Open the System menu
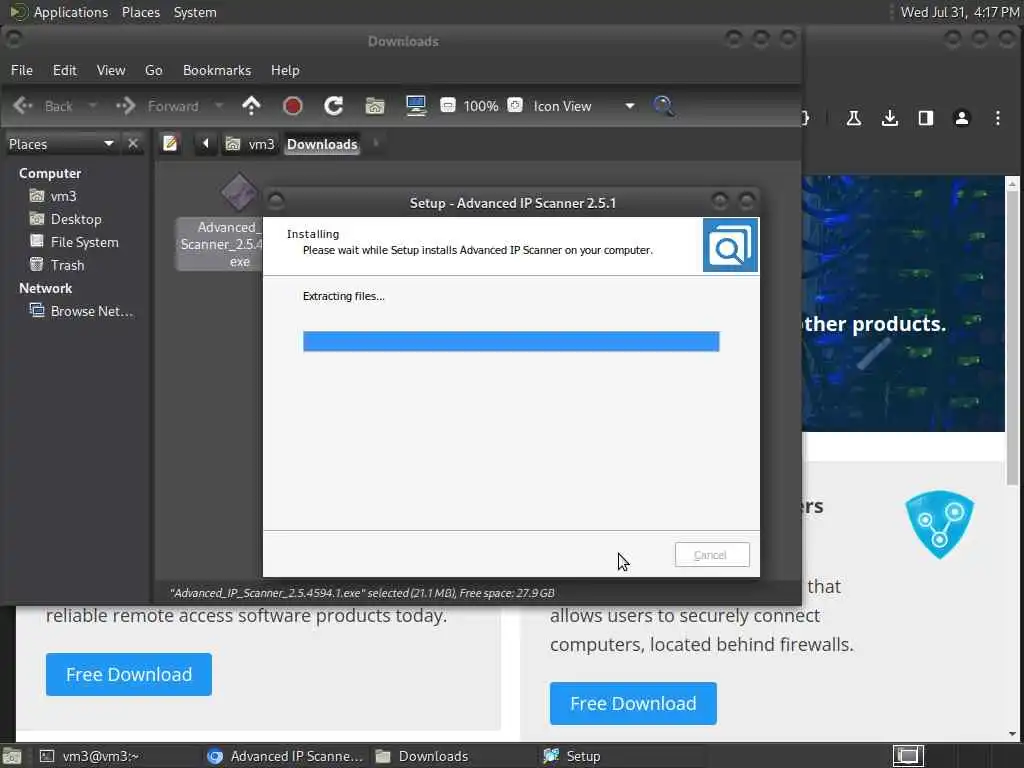Viewport: 1024px width, 768px height. [195, 12]
